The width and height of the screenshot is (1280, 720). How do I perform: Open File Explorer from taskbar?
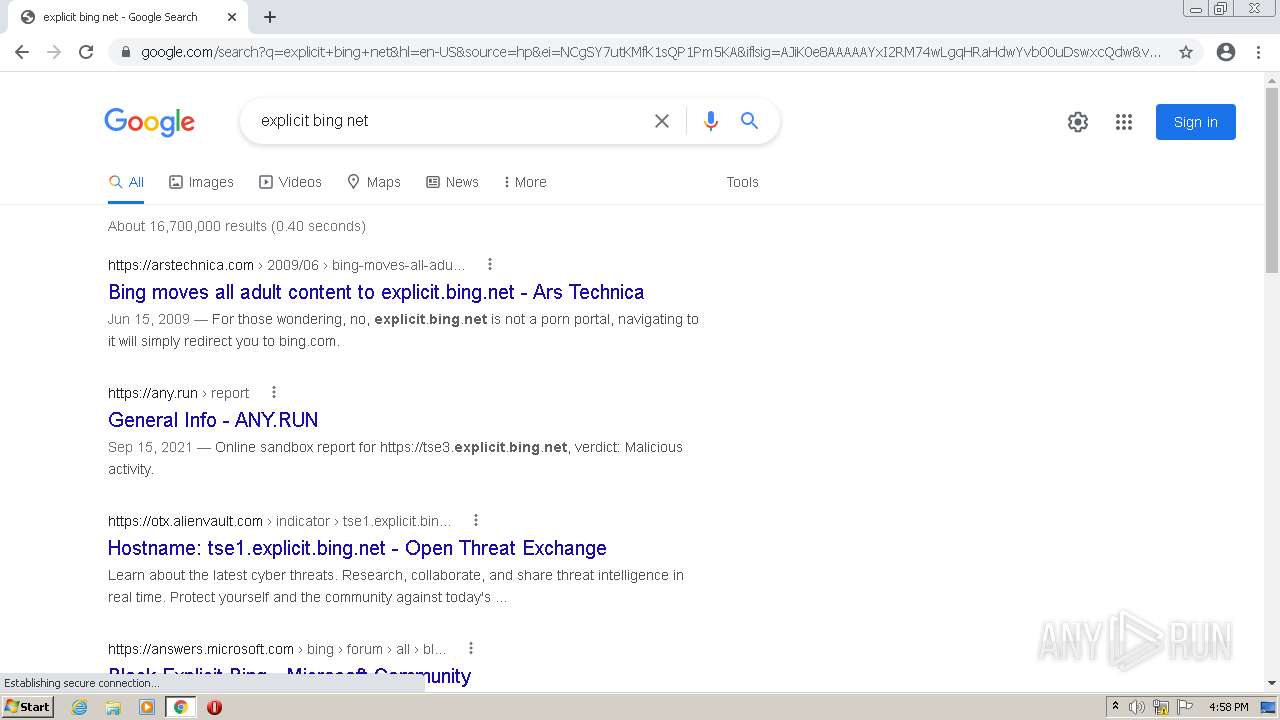coord(113,707)
